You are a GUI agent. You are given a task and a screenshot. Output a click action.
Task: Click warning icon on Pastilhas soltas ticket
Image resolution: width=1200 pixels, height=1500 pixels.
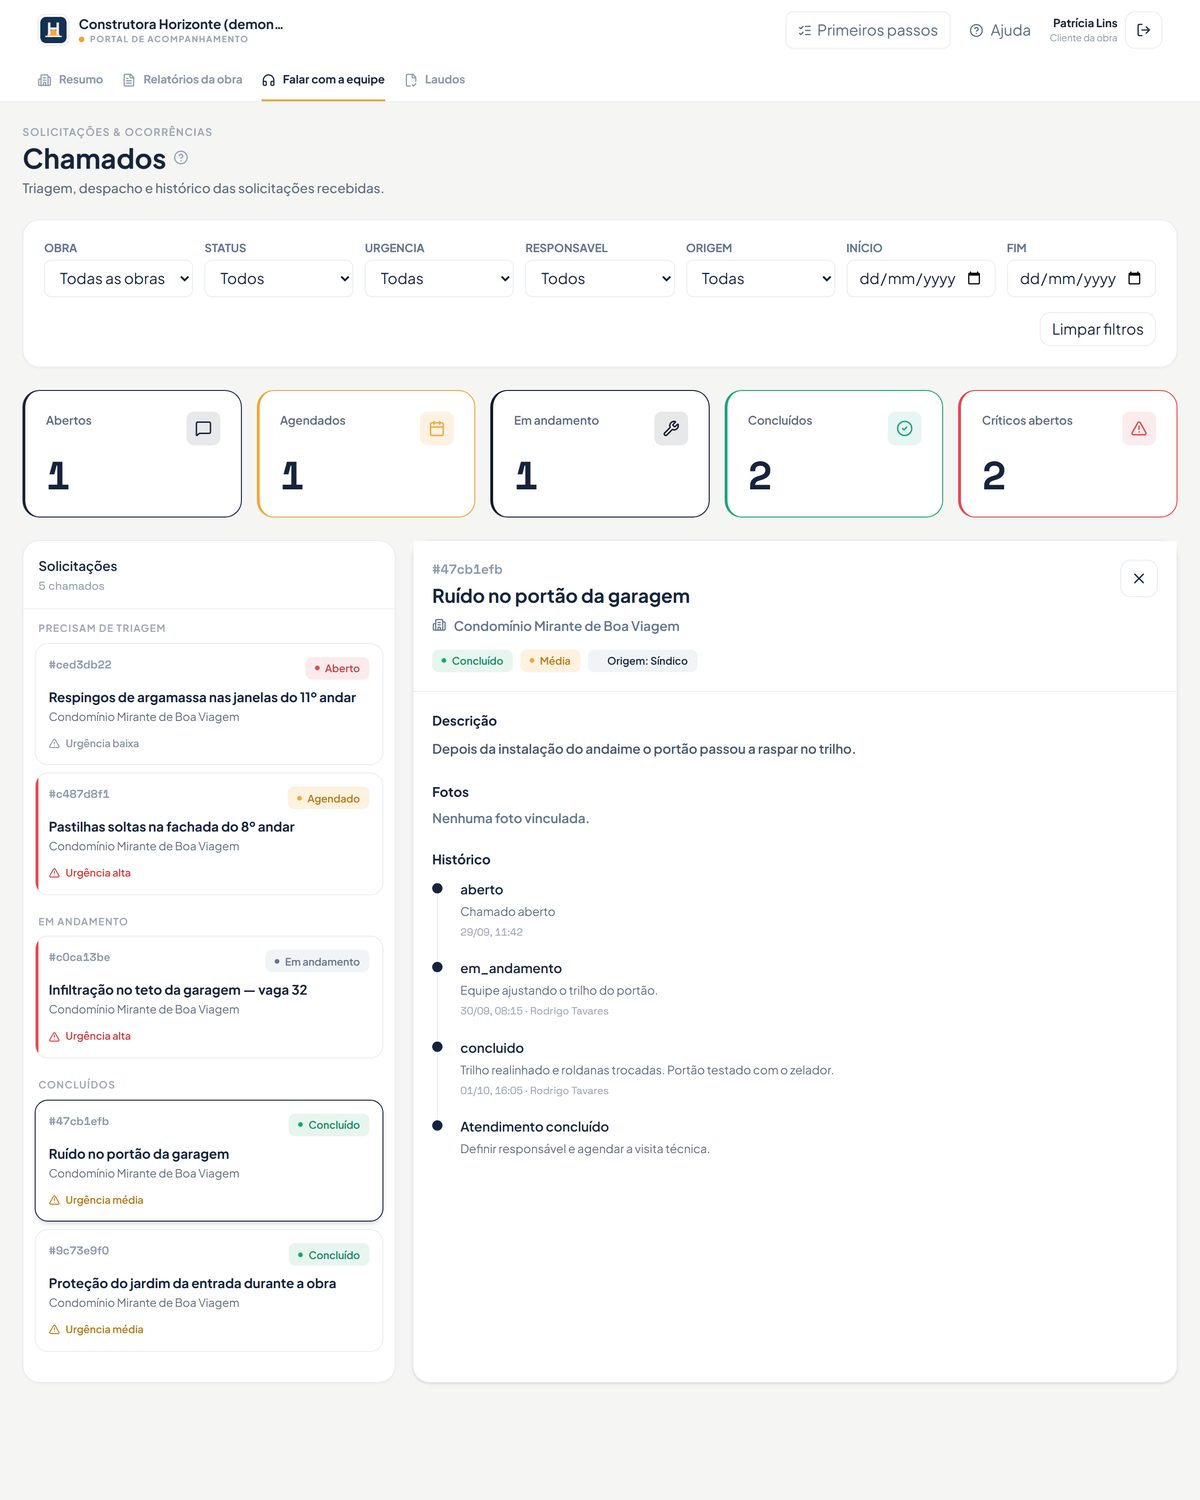point(55,873)
